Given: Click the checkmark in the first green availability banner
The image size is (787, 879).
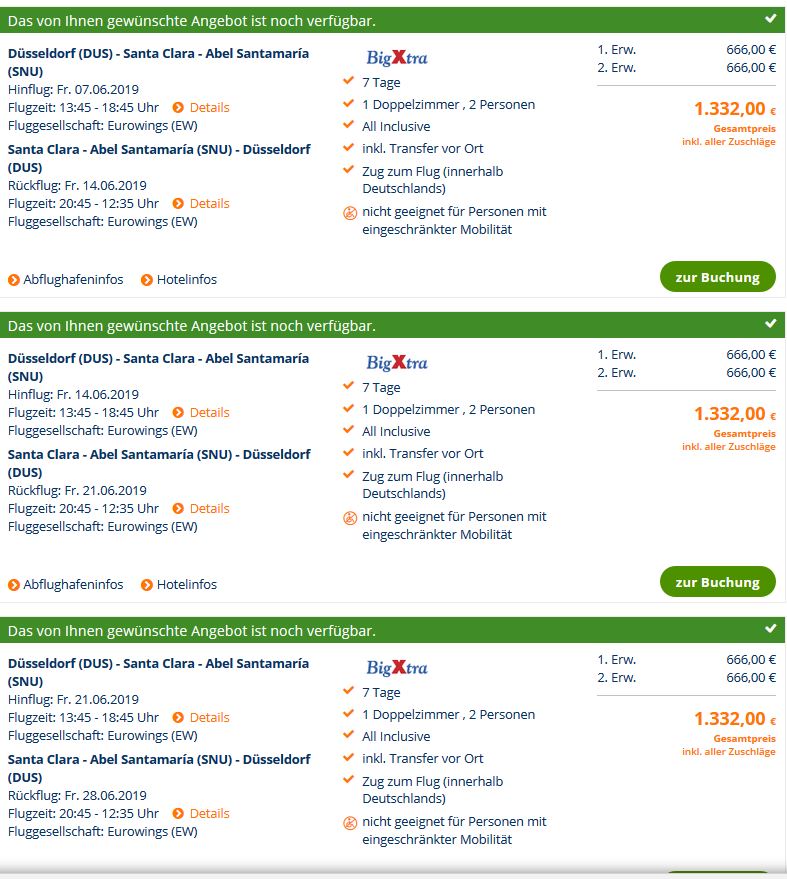Looking at the screenshot, I should click(x=771, y=19).
